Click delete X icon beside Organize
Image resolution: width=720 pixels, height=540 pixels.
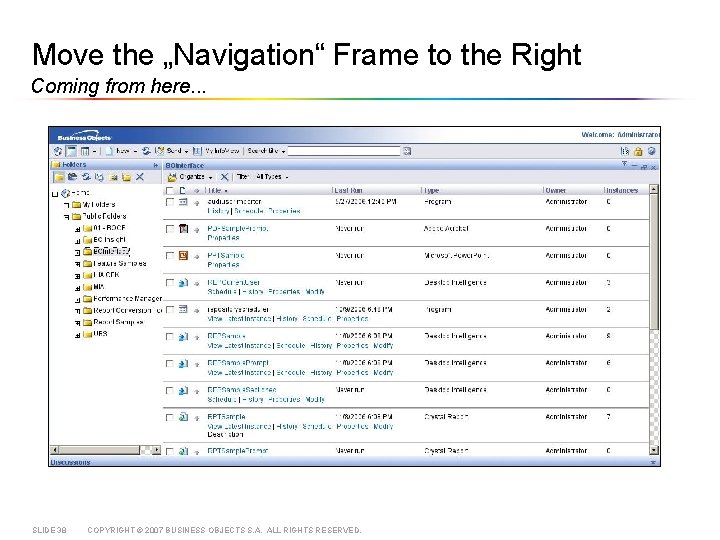pyautogui.click(x=224, y=177)
